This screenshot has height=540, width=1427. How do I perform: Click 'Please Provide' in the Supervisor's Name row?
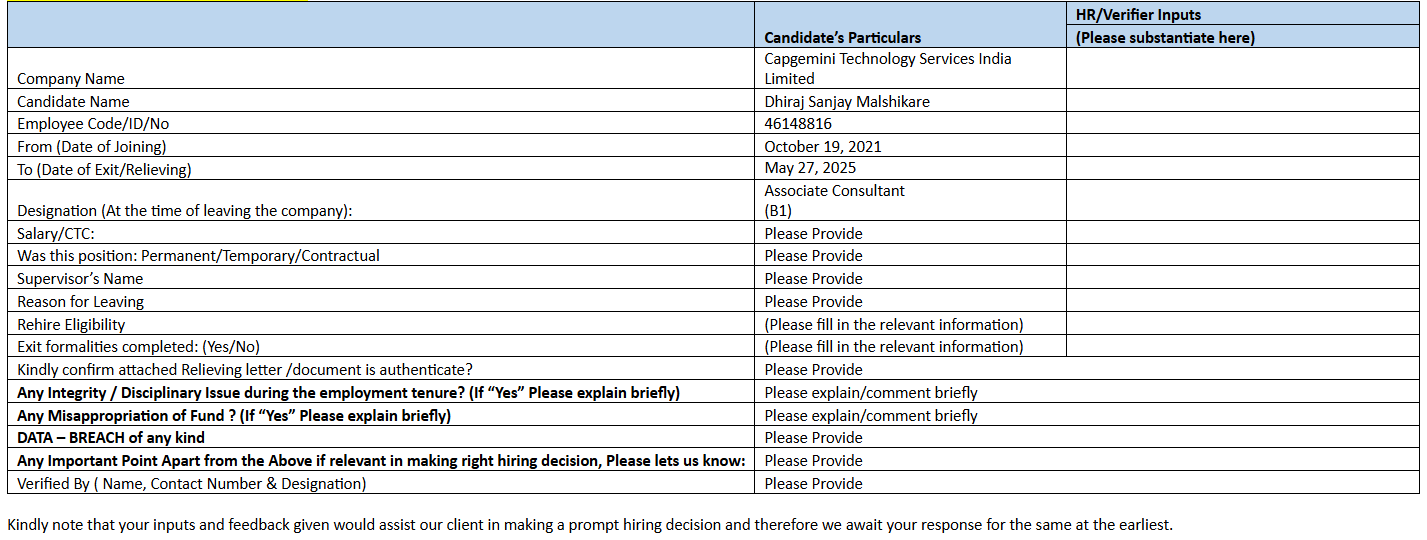(x=813, y=279)
